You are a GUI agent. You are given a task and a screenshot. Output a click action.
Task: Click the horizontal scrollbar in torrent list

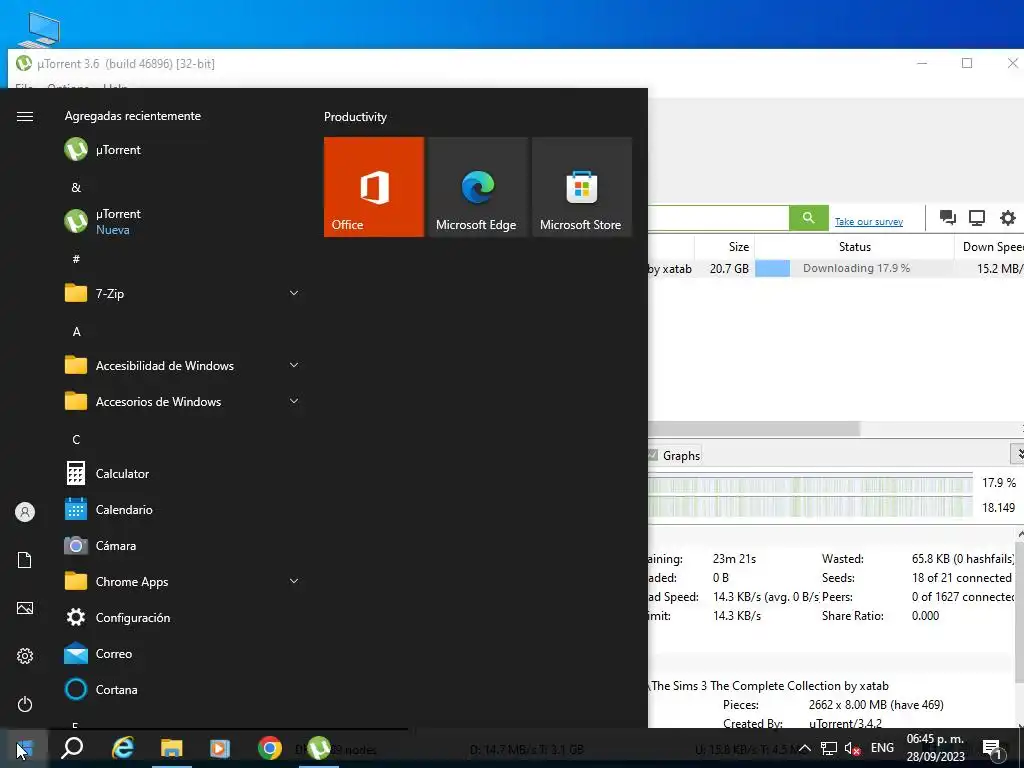[754, 428]
